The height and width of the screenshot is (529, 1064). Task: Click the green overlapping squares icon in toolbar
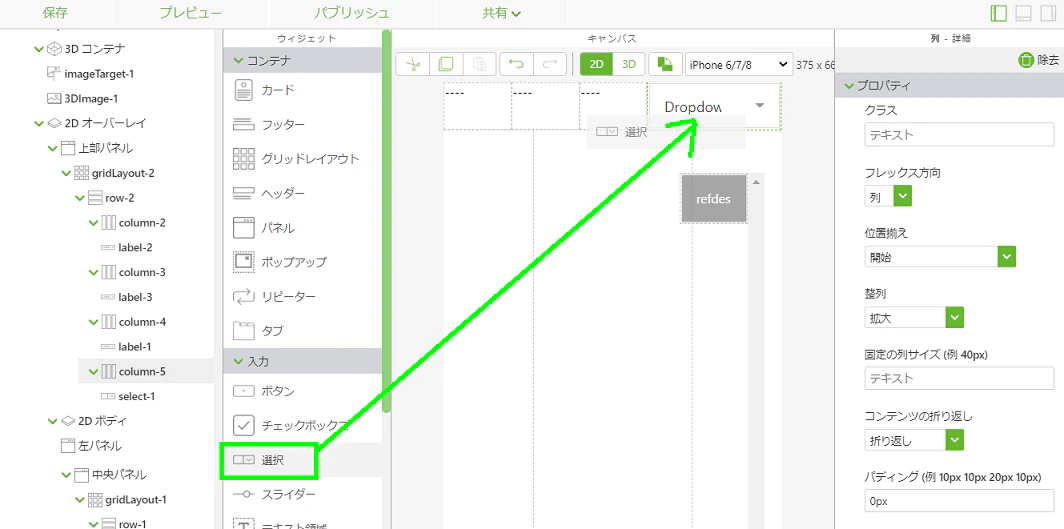(x=666, y=64)
